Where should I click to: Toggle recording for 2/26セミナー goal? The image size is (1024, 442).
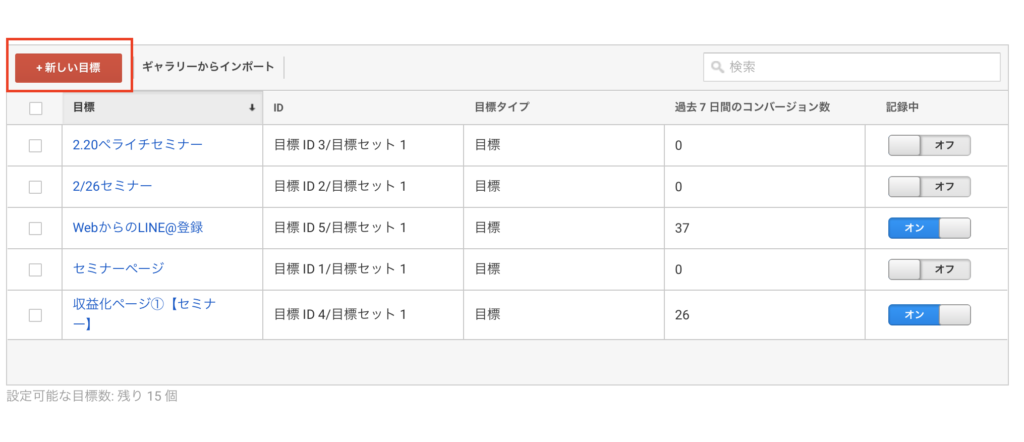(x=929, y=186)
